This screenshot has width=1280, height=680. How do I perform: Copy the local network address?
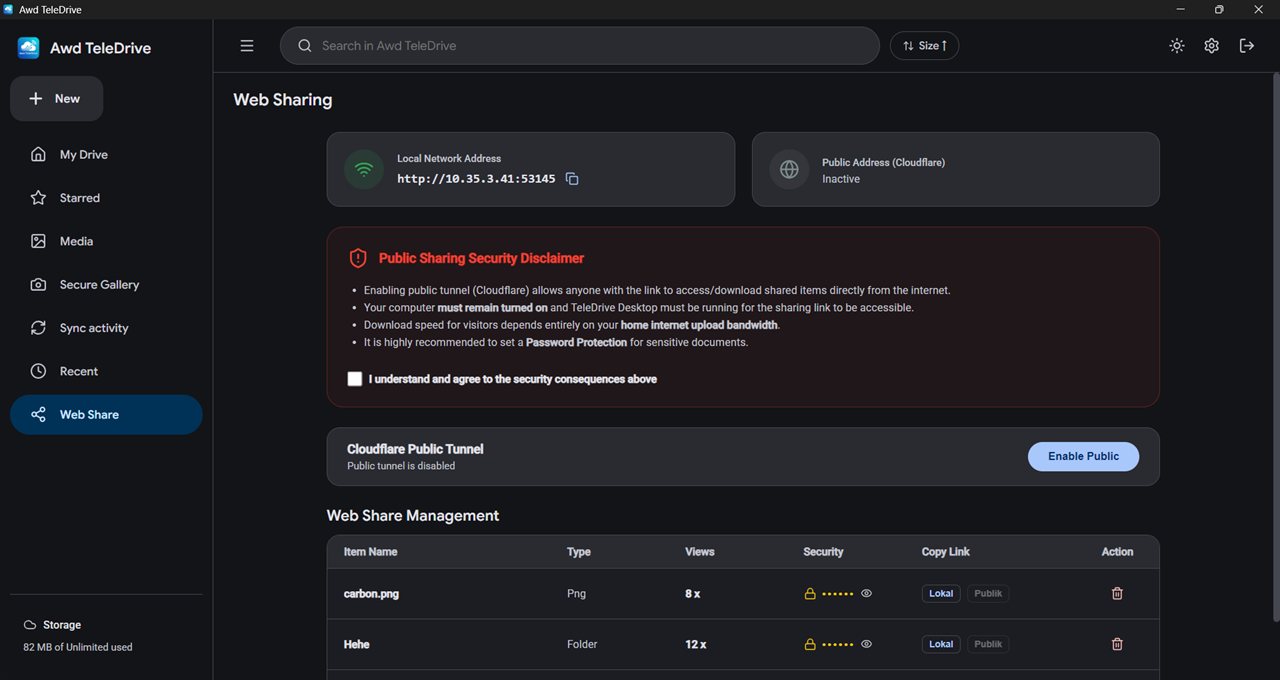572,179
